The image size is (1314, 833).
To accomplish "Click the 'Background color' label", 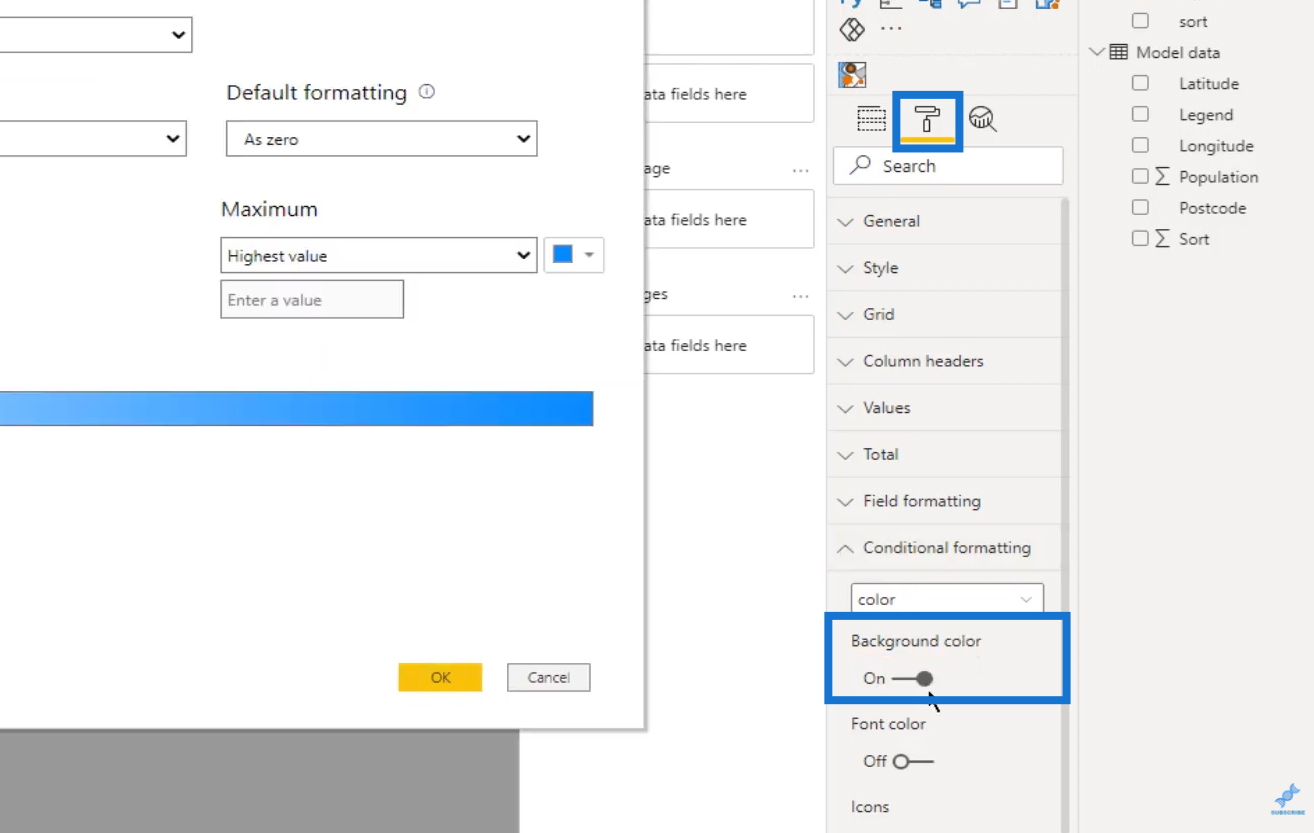I will coord(916,641).
